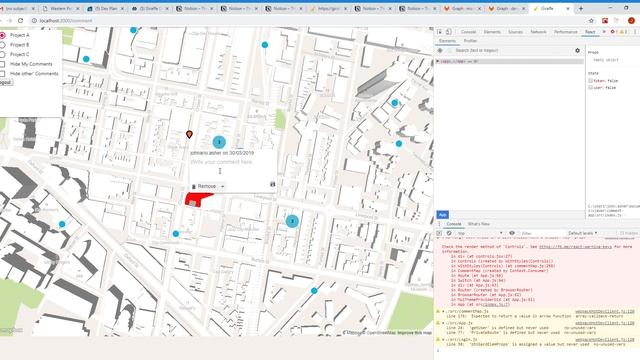This screenshot has height=360, width=640.
Task: Go forward with the browser arrow
Action: tap(9, 20)
